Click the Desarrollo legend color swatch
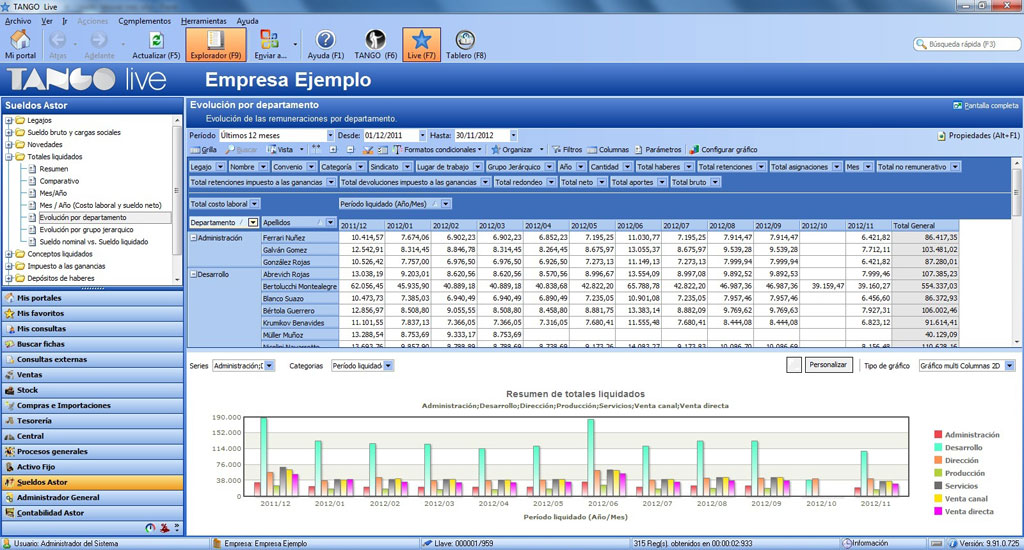1024x550 pixels. (938, 447)
